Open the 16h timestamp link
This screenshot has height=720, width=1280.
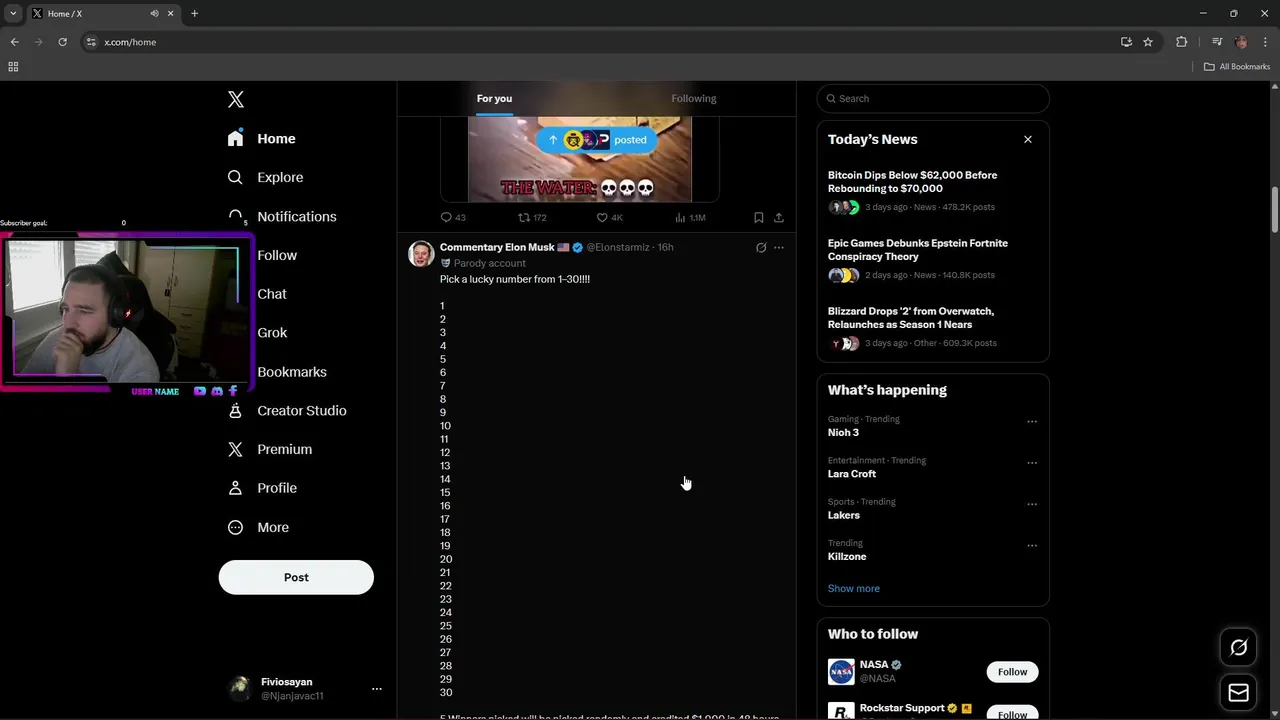[x=665, y=247]
